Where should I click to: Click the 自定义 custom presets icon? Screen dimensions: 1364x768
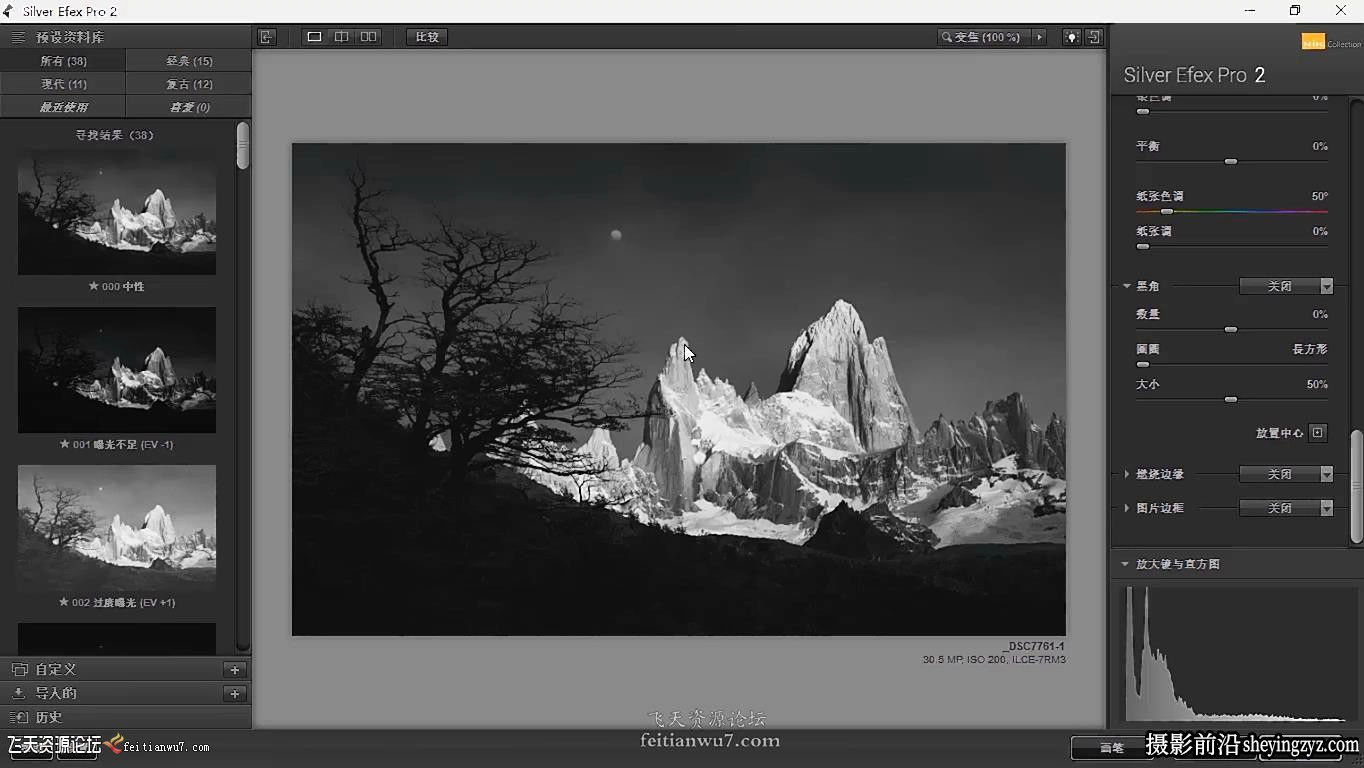[x=19, y=670]
